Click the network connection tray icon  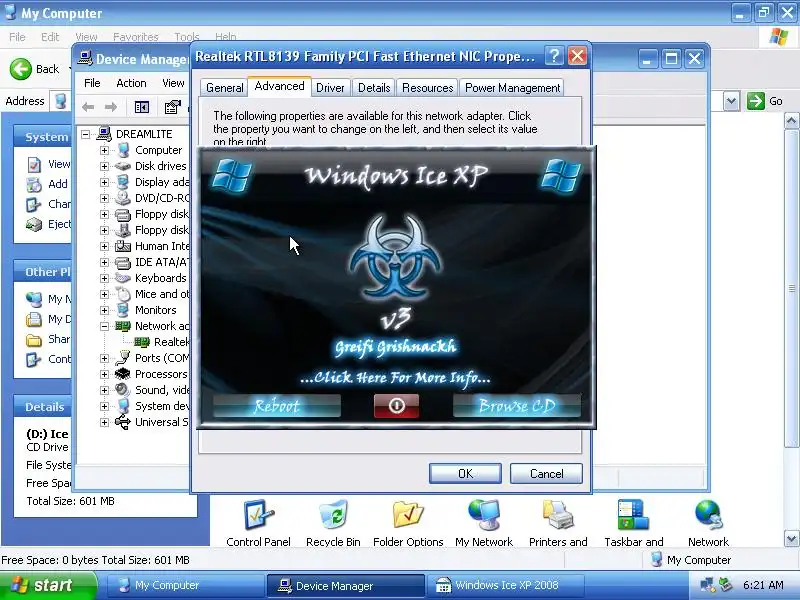[707, 585]
